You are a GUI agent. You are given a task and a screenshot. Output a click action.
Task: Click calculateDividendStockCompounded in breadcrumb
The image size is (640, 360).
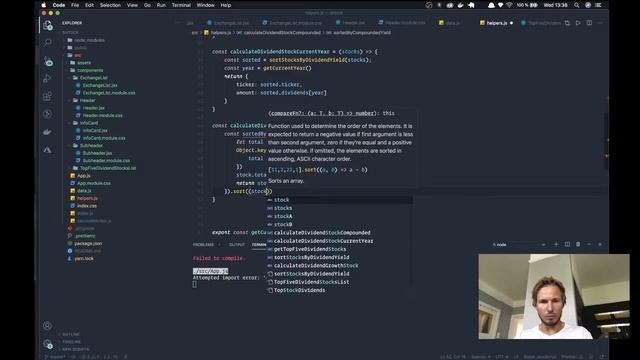[x=282, y=33]
